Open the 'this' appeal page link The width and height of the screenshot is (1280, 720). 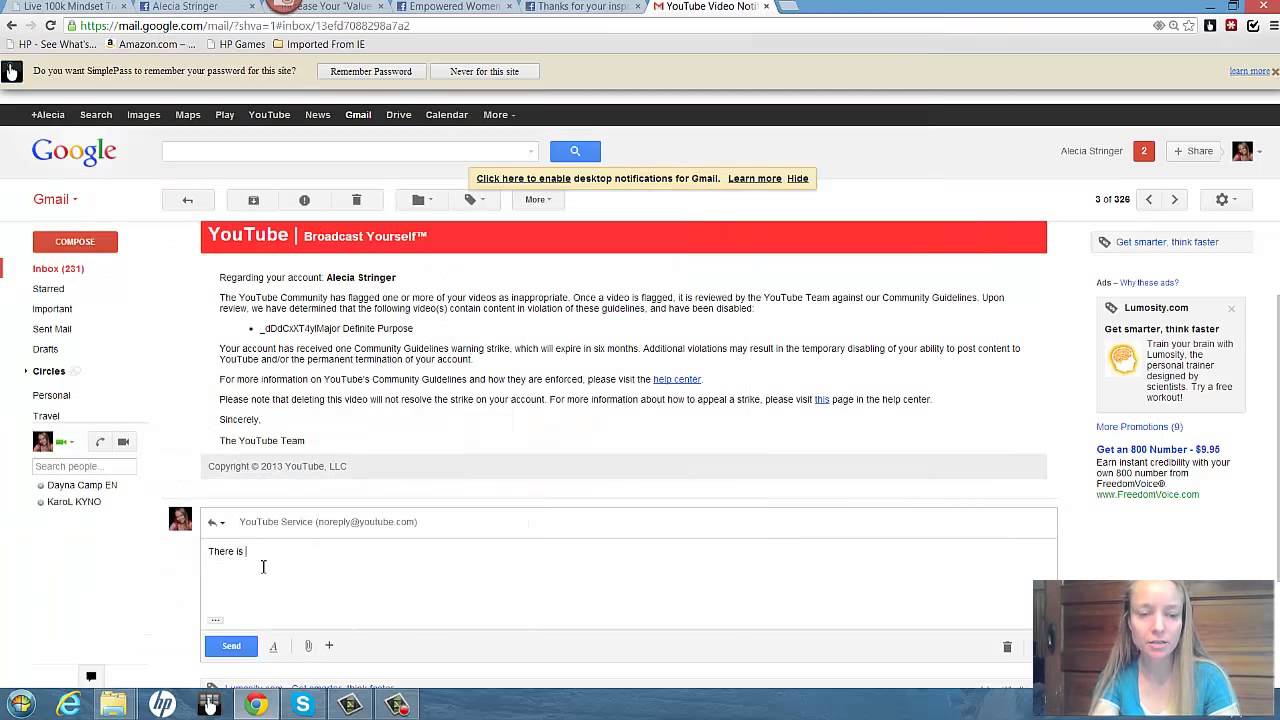822,400
